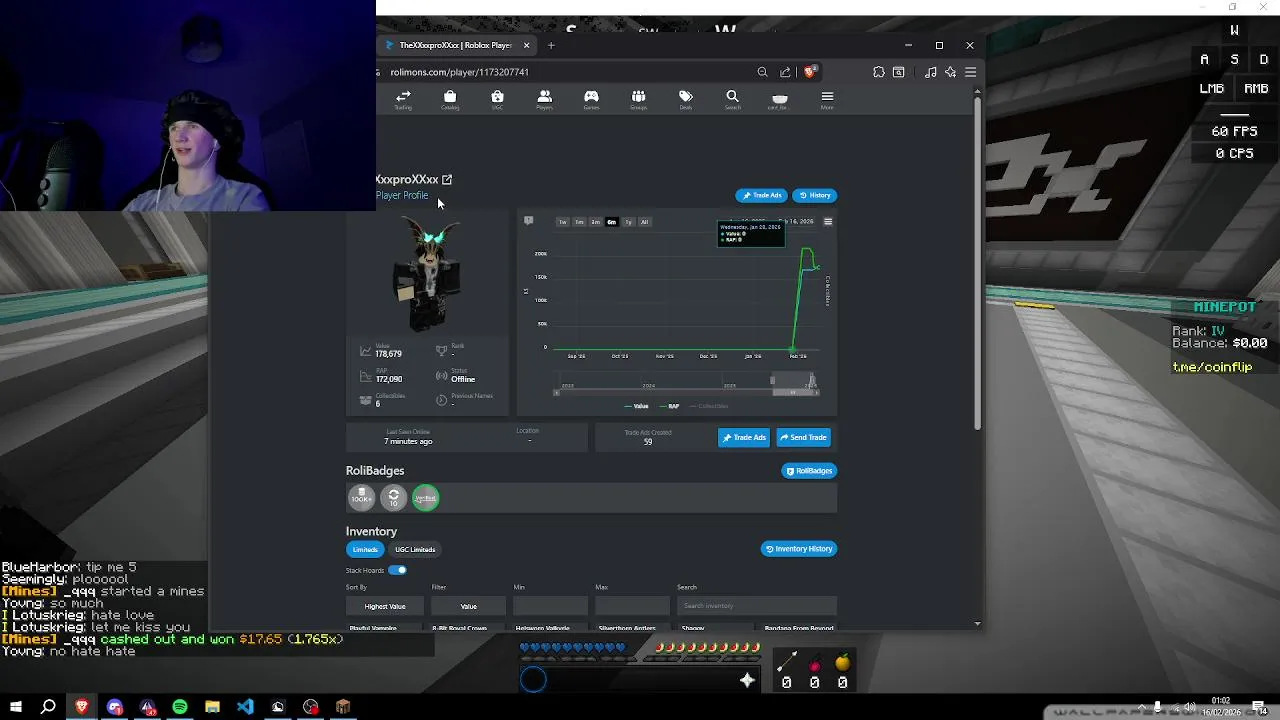
Task: Open the Players nav icon
Action: [x=544, y=100]
